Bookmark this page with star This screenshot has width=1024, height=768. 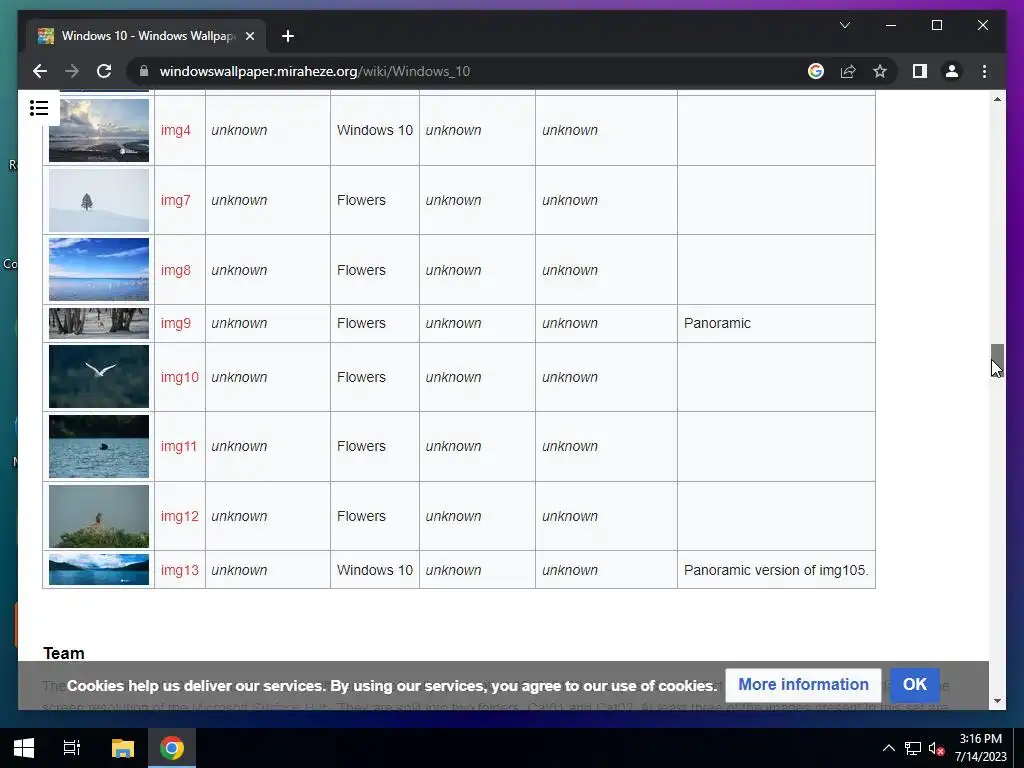click(x=880, y=71)
